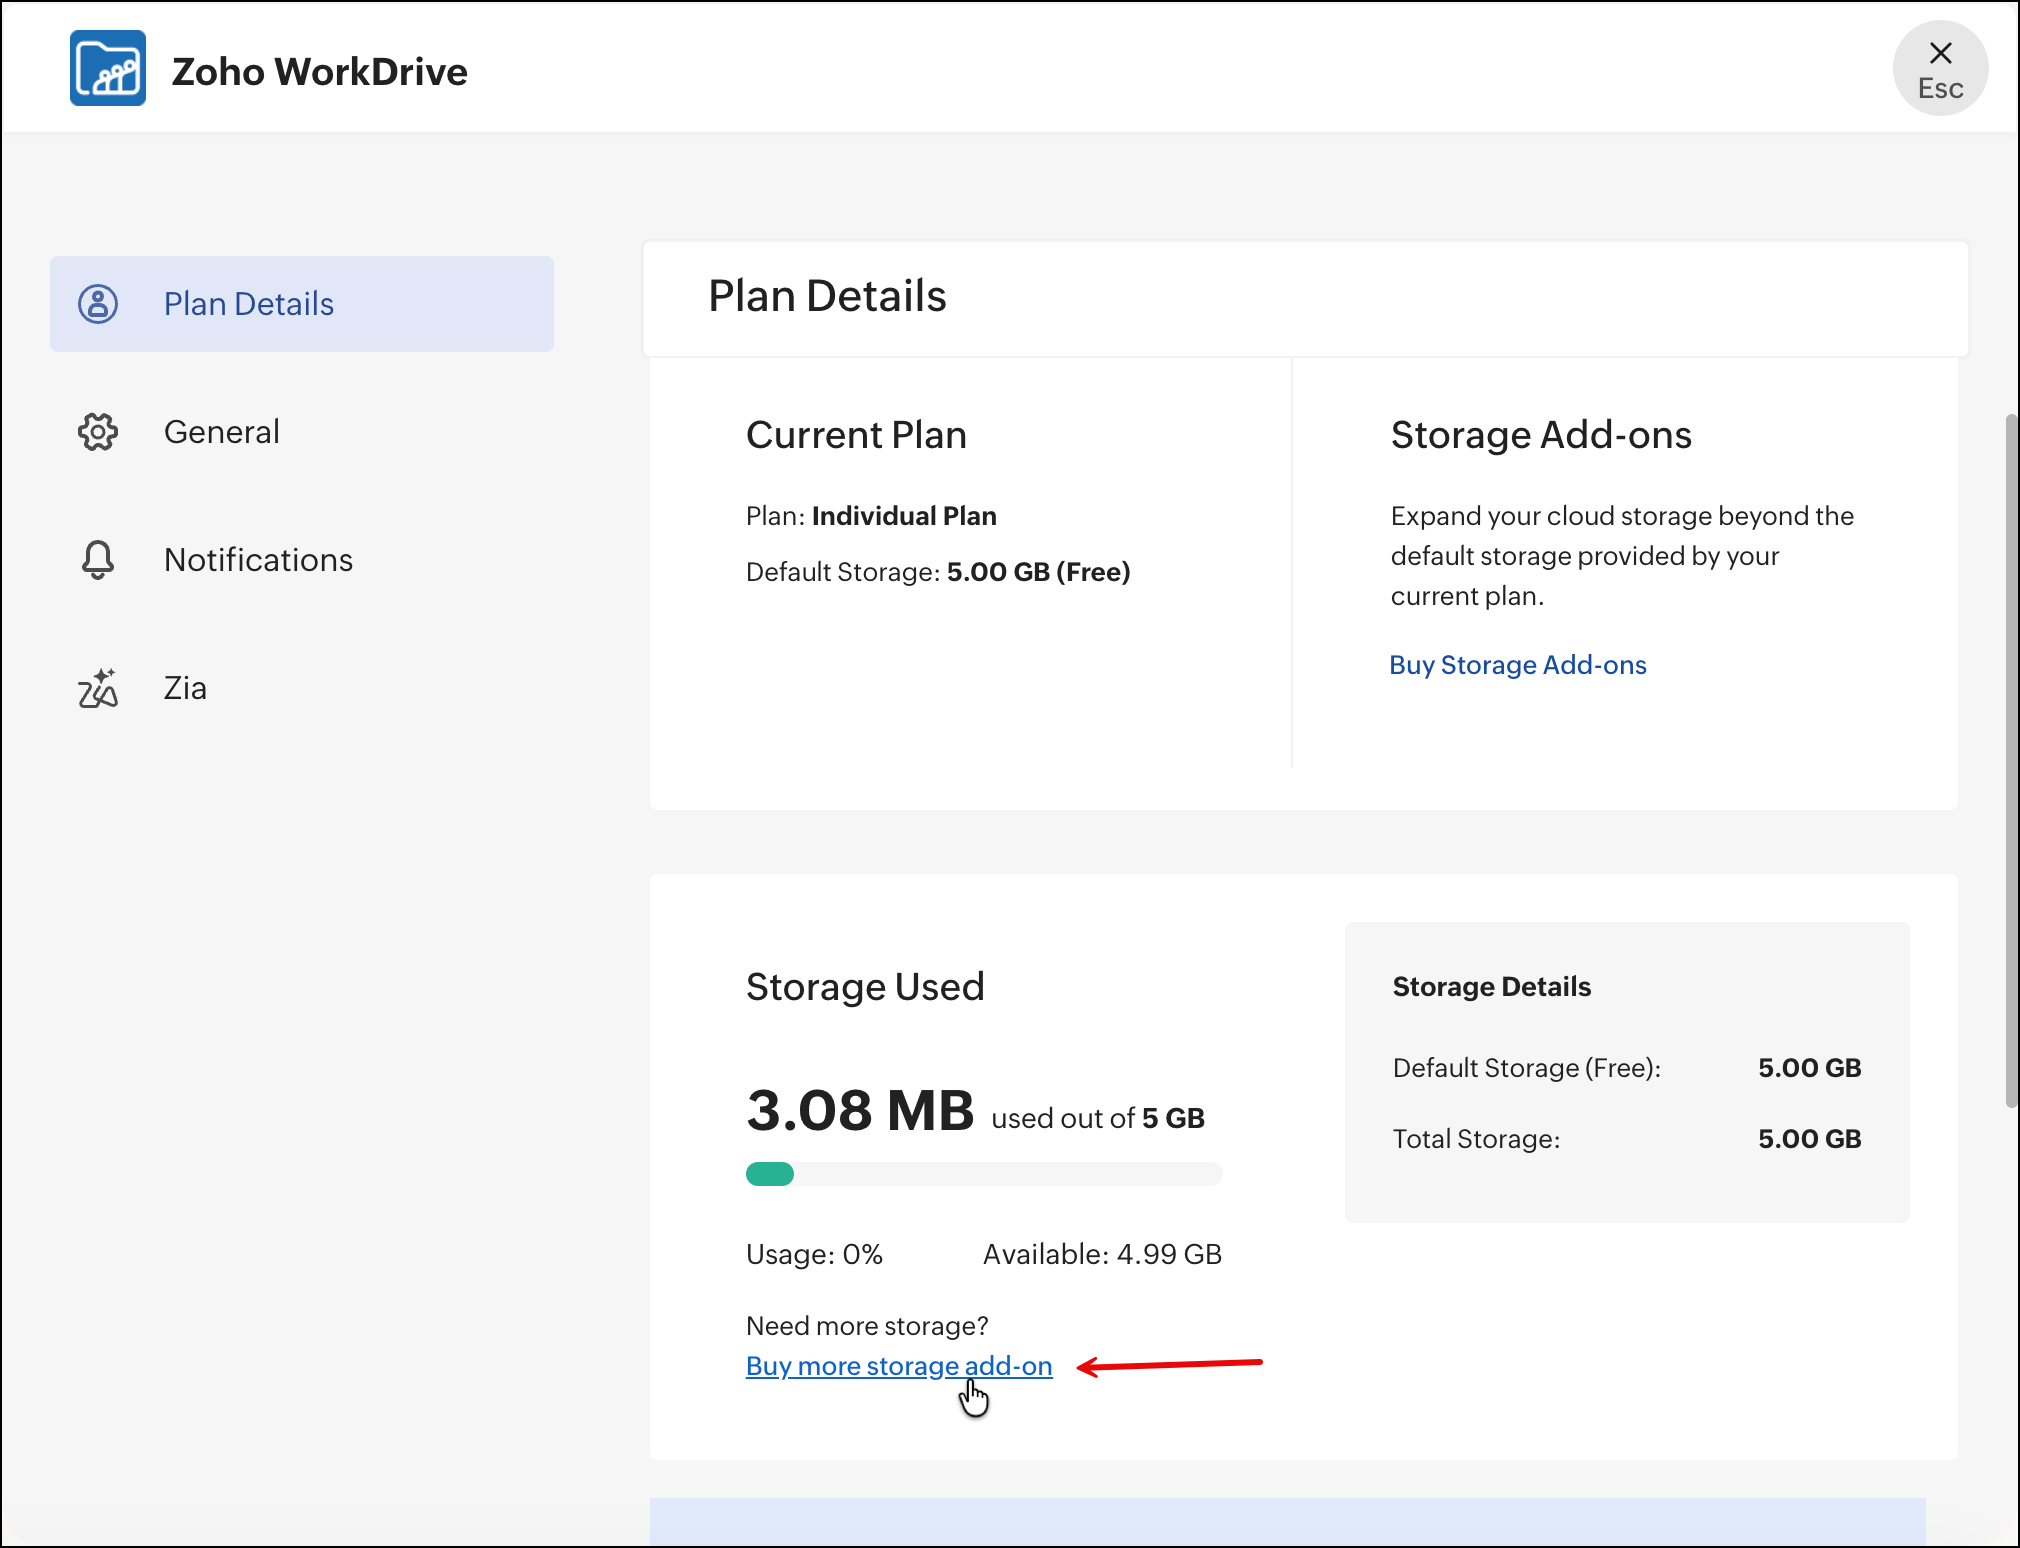Click the Notifications bell icon
Image resolution: width=2020 pixels, height=1548 pixels.
[98, 560]
